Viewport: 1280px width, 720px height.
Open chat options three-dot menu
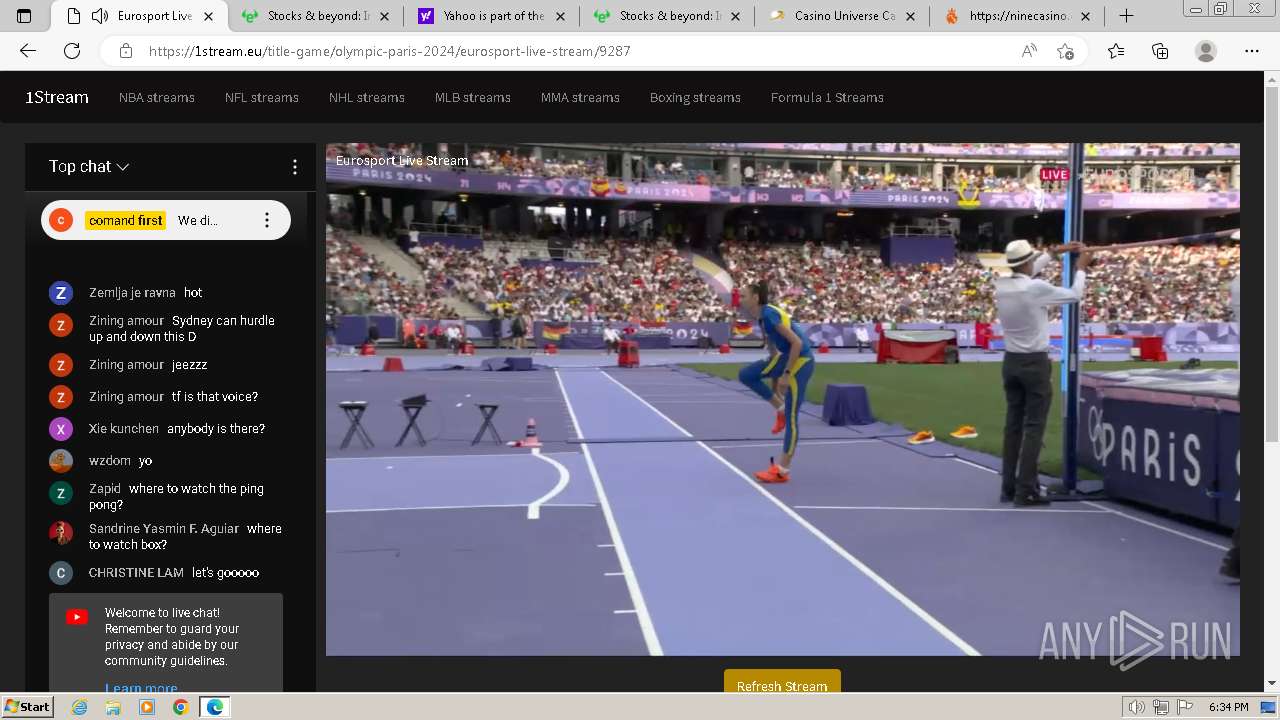point(294,167)
